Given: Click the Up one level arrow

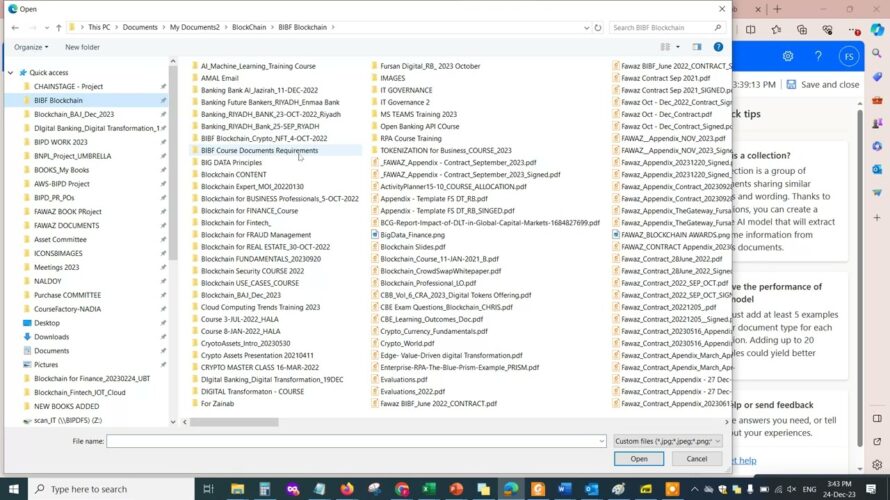Looking at the screenshot, I should (58, 27).
